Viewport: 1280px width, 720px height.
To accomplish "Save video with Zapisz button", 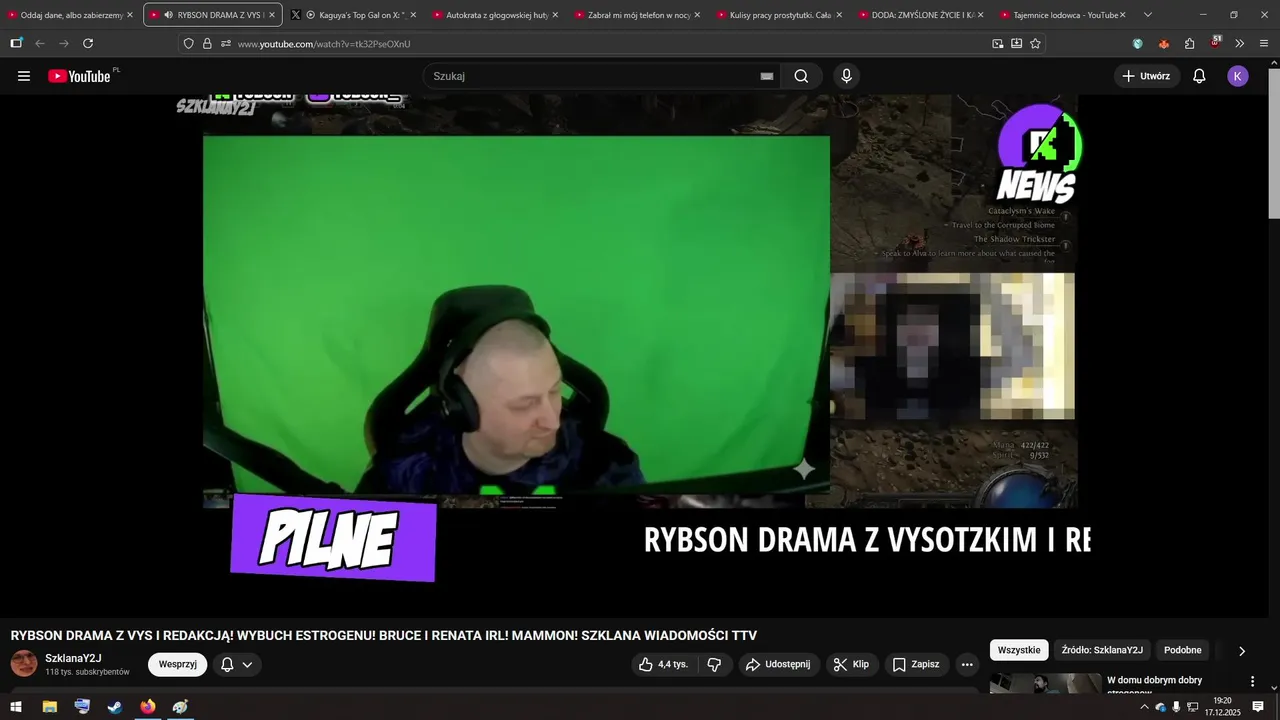I will (x=916, y=664).
